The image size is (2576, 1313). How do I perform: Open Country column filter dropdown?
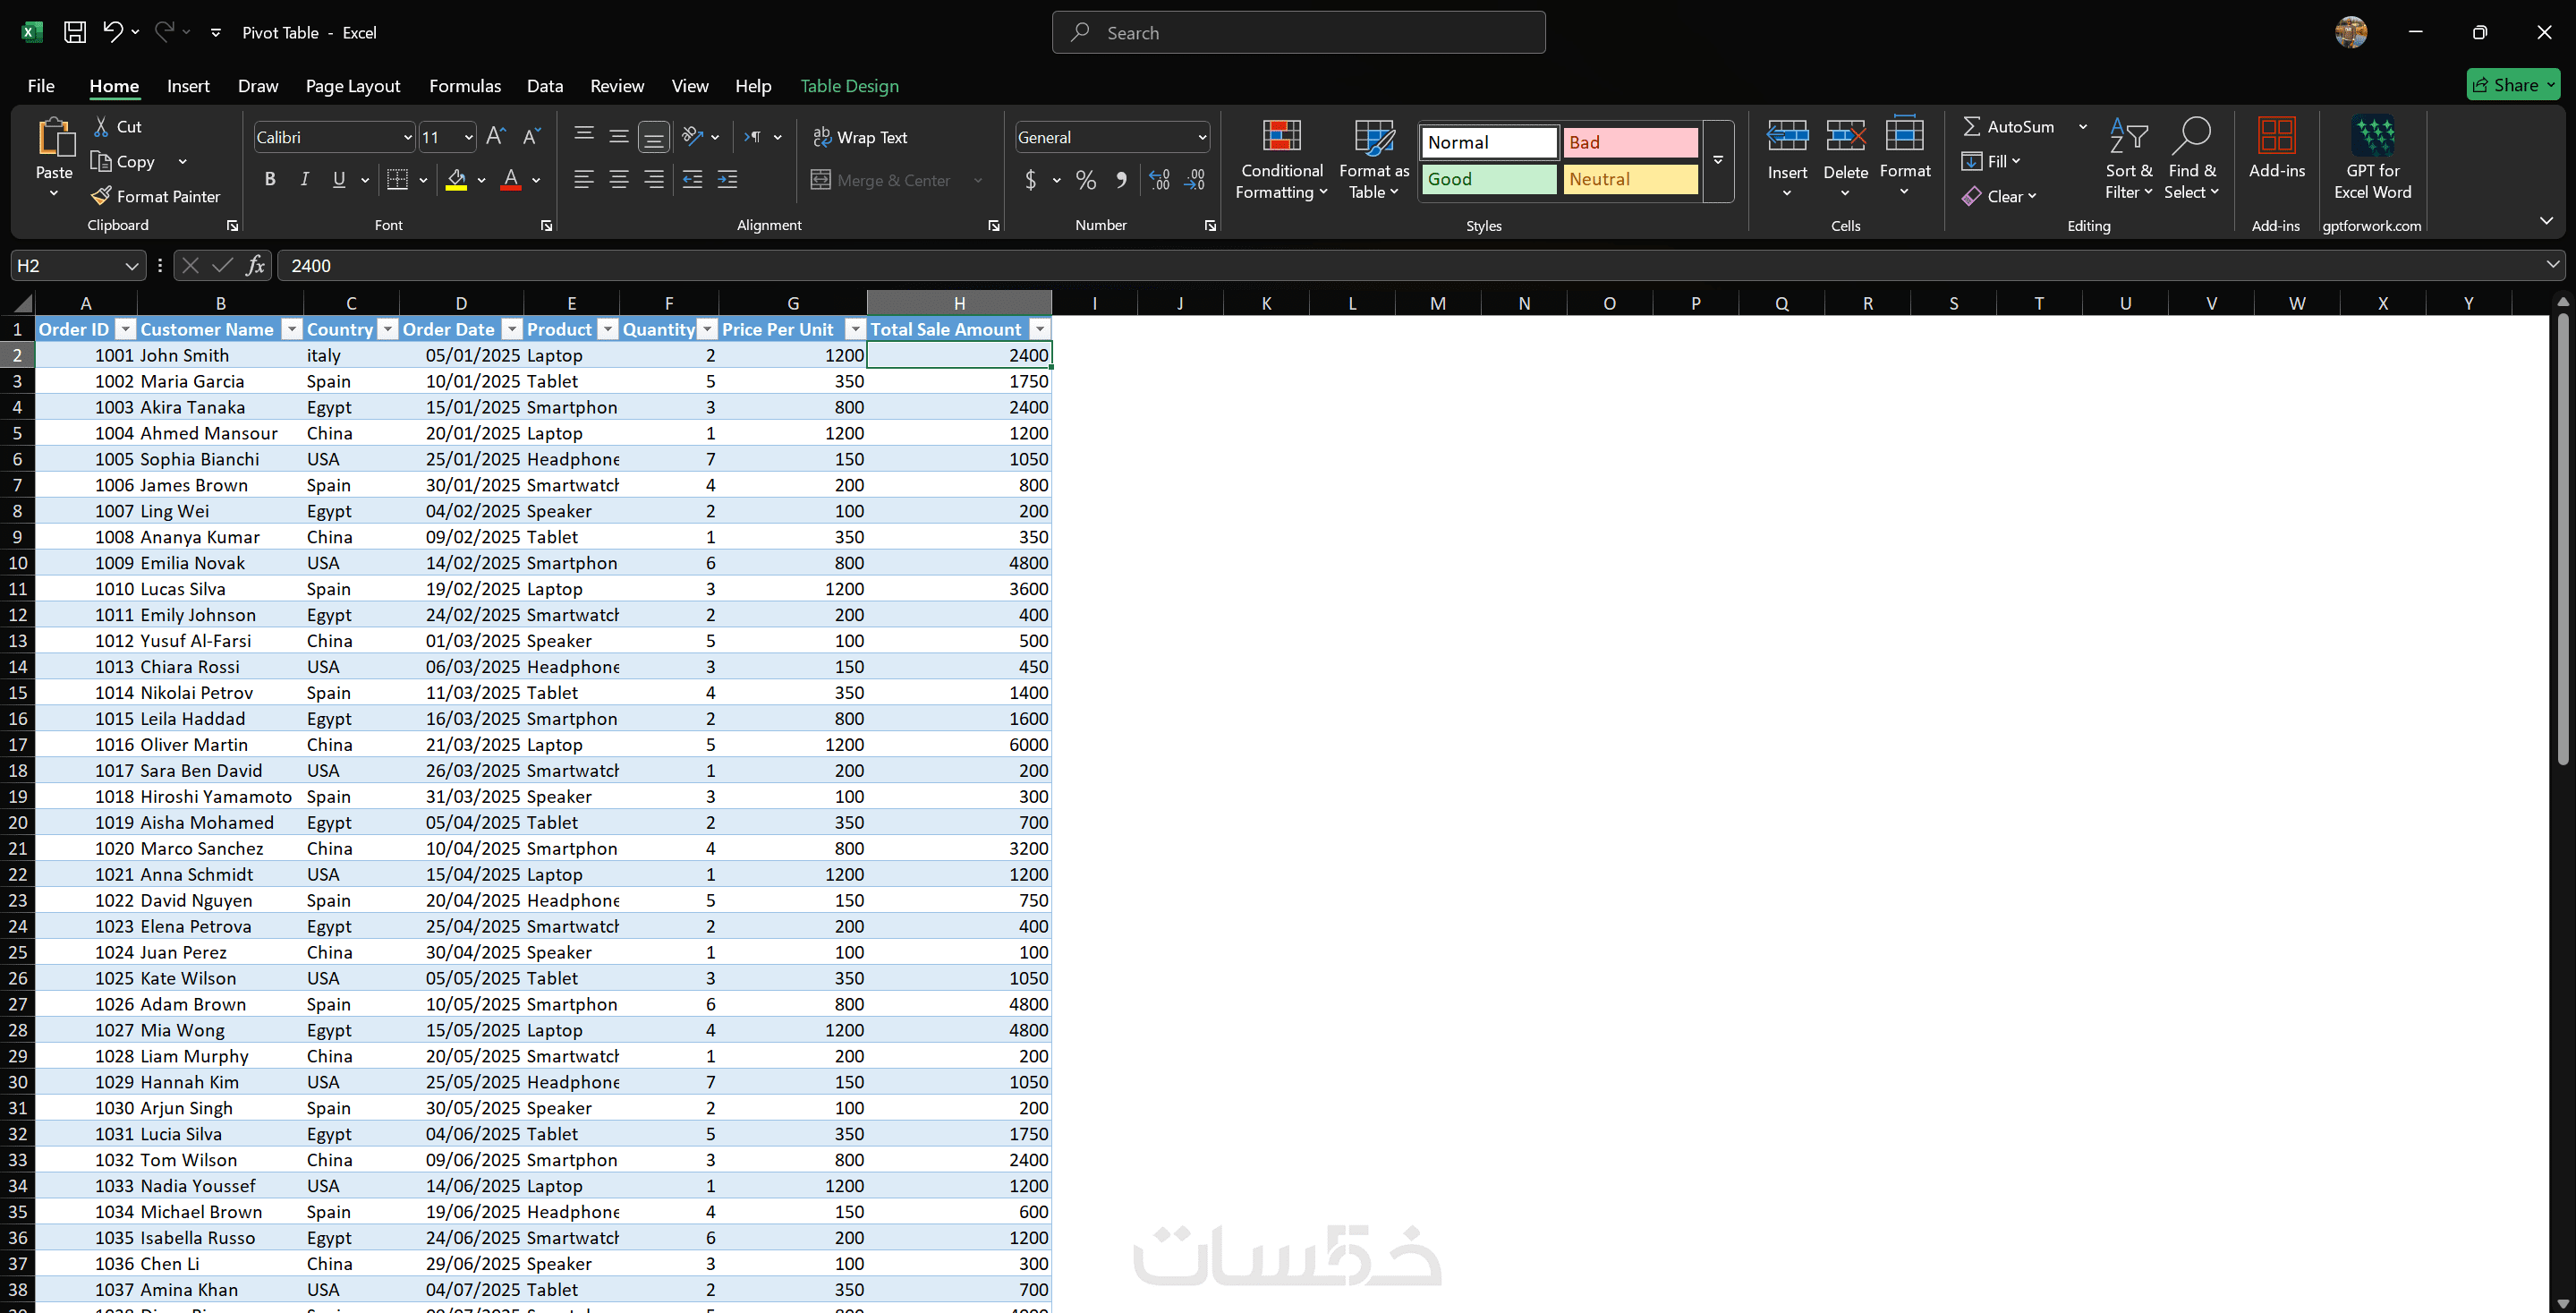pyautogui.click(x=387, y=329)
